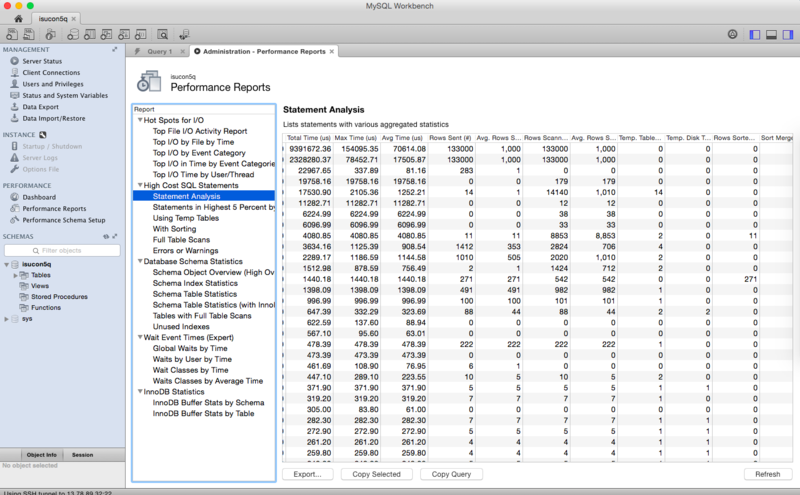The width and height of the screenshot is (800, 495).
Task: Open Performance Reports in sidebar
Action: point(54,209)
